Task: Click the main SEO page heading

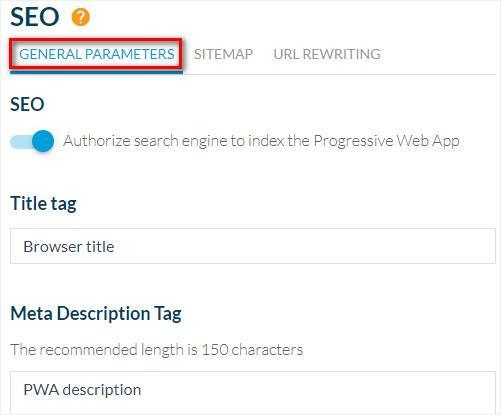Action: (35, 17)
